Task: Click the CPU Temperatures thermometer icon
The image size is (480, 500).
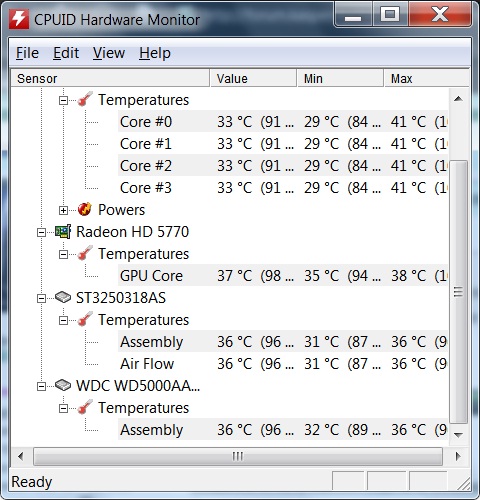Action: click(85, 99)
